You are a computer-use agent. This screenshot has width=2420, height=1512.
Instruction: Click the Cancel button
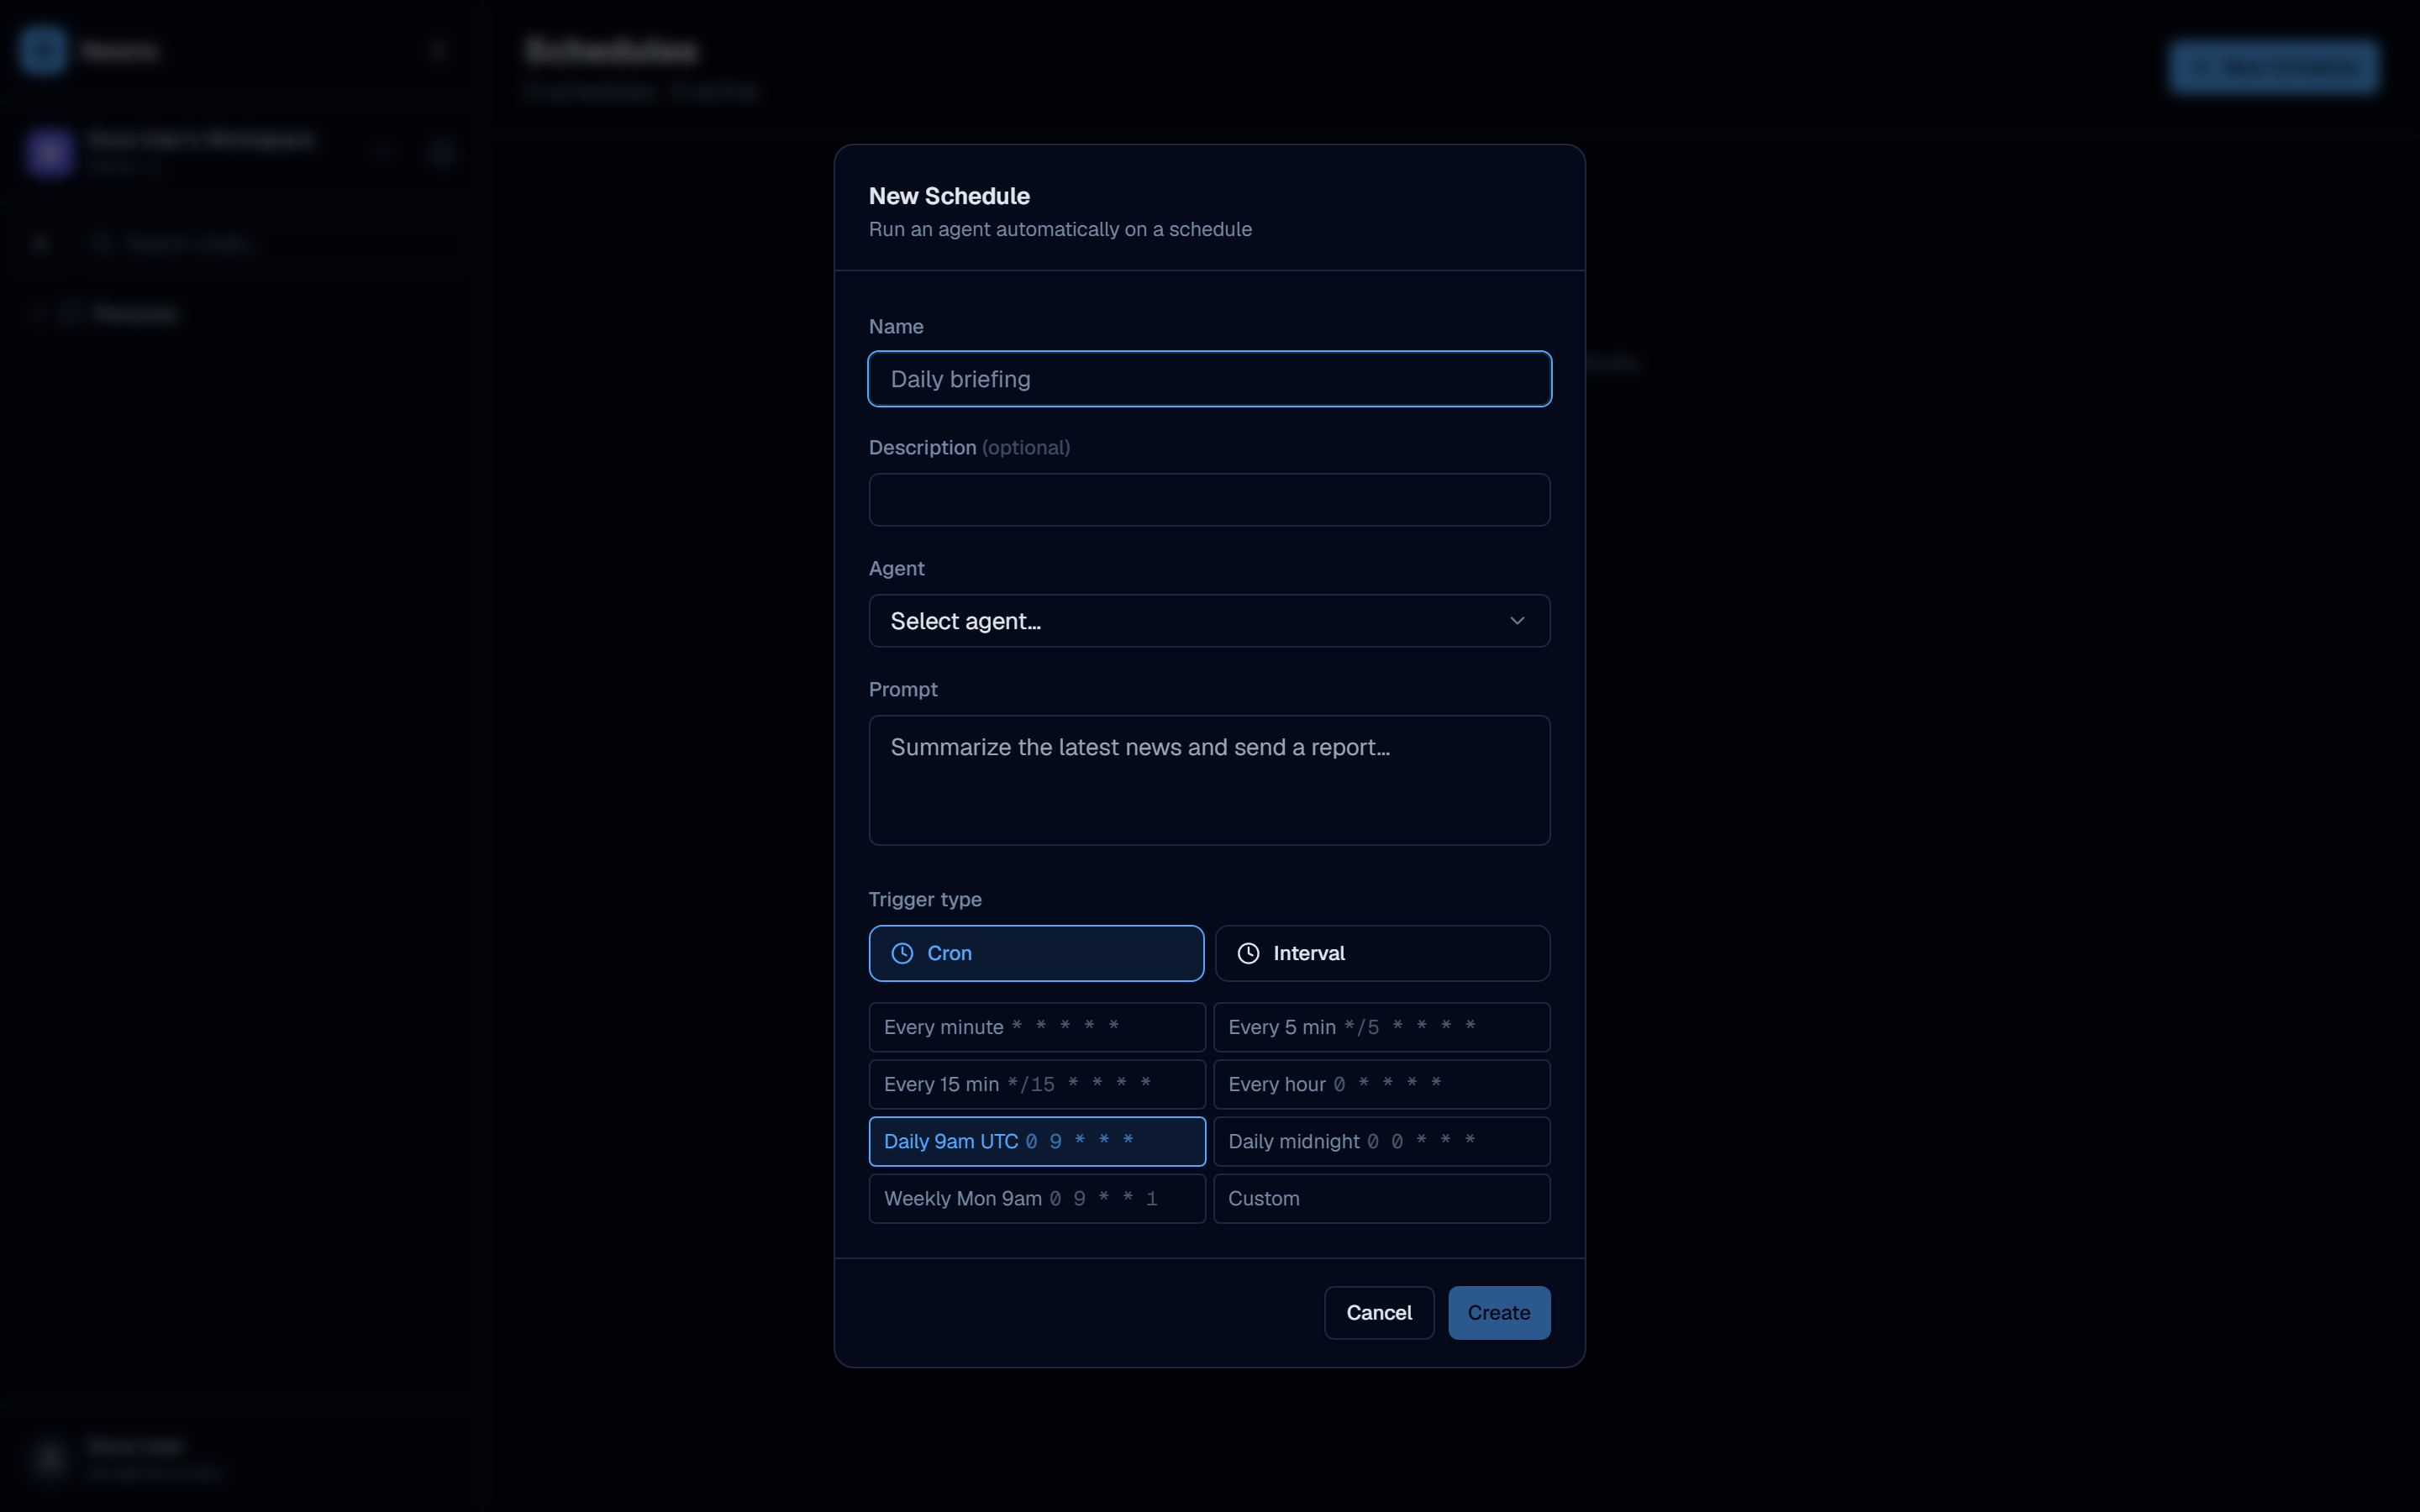point(1379,1313)
